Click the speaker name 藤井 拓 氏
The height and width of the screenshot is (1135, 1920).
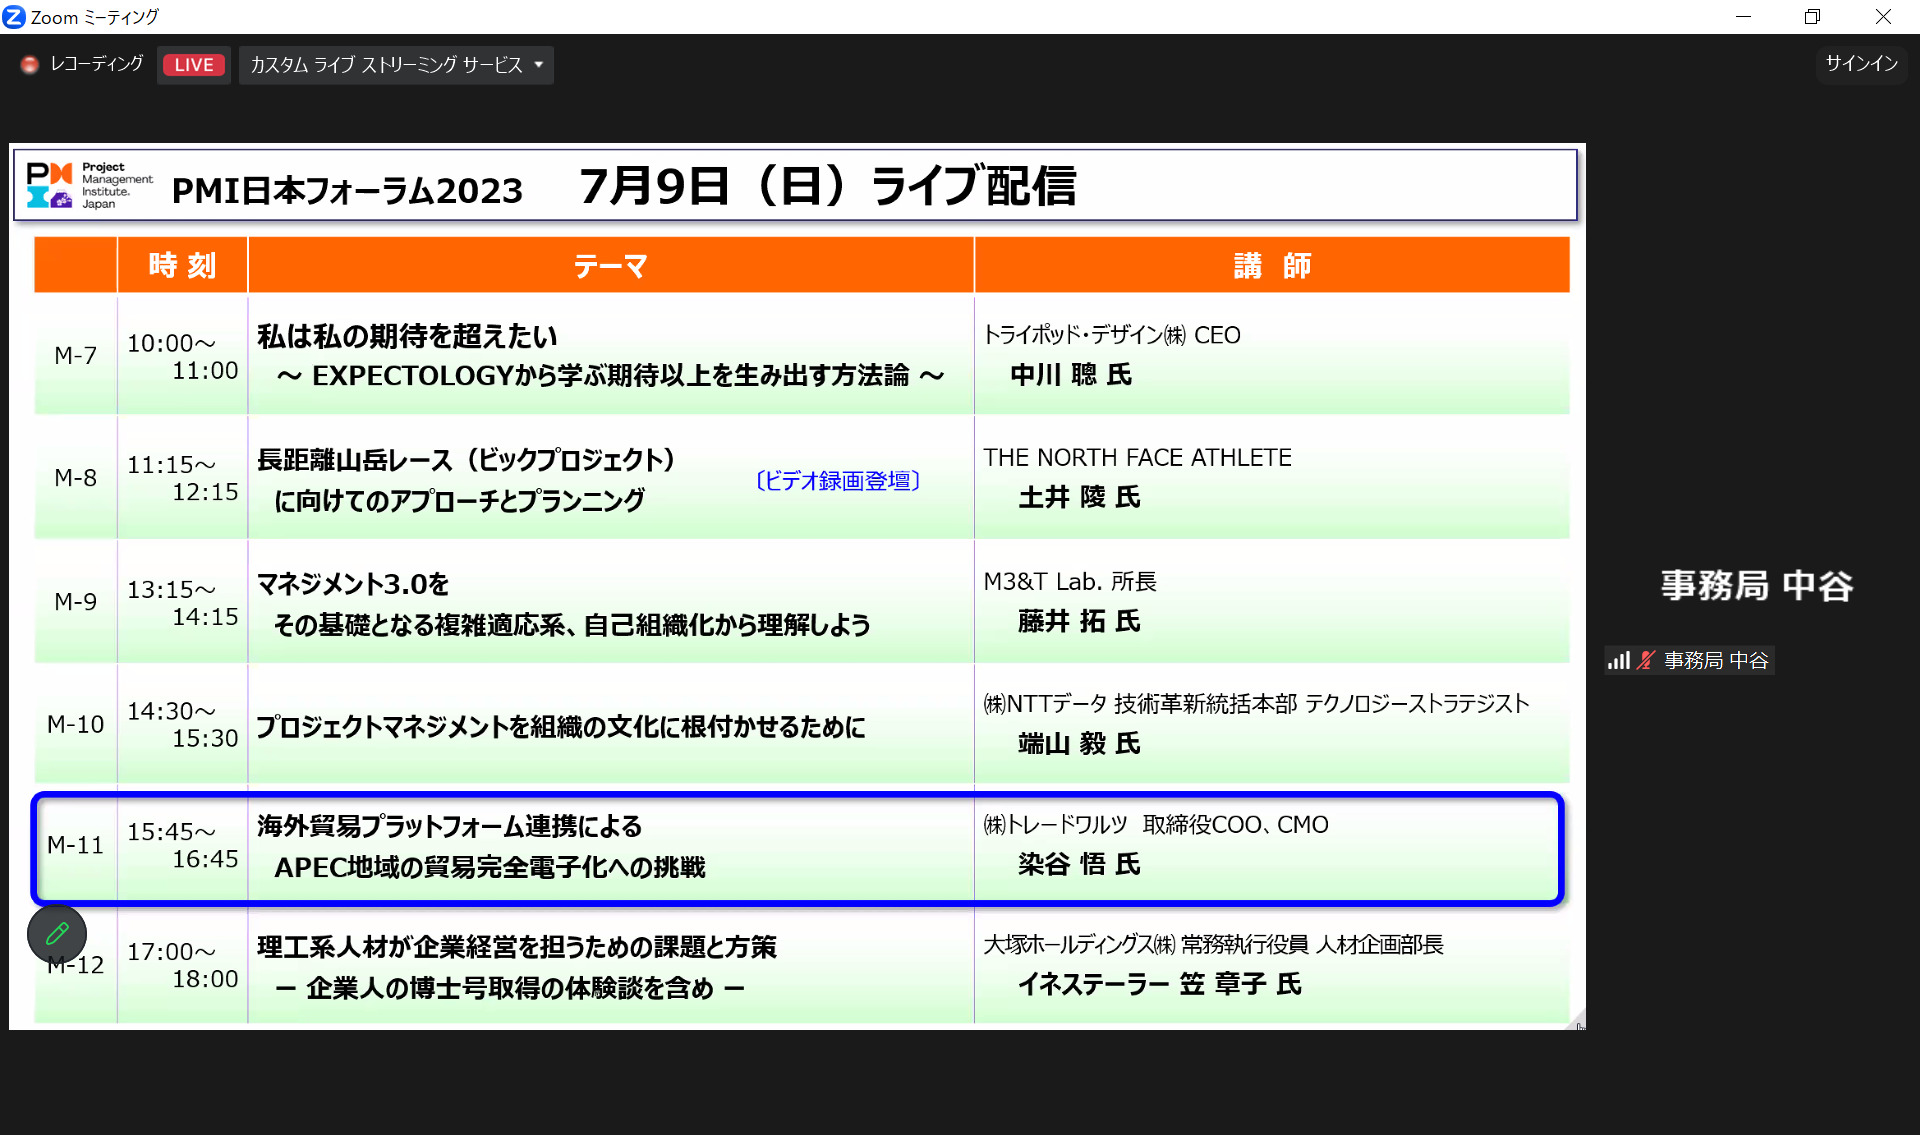pyautogui.click(x=1079, y=621)
